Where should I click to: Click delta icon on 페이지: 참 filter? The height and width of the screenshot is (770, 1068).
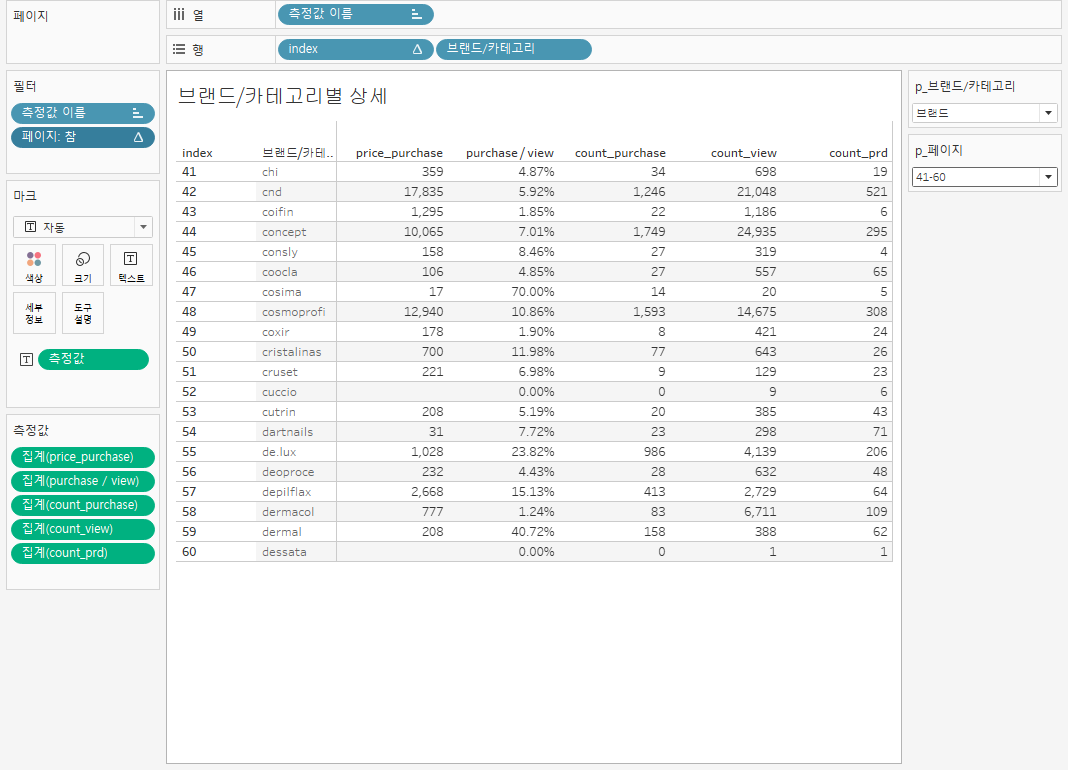point(138,137)
